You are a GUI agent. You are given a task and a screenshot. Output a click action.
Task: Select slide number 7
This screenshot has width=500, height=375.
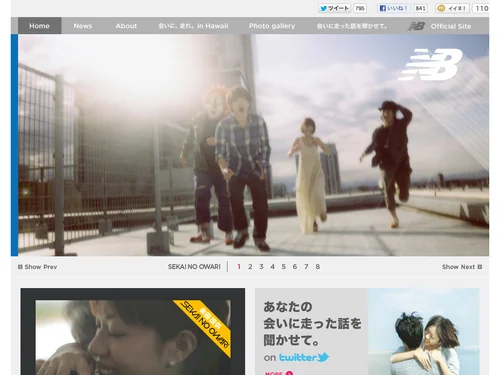point(306,267)
